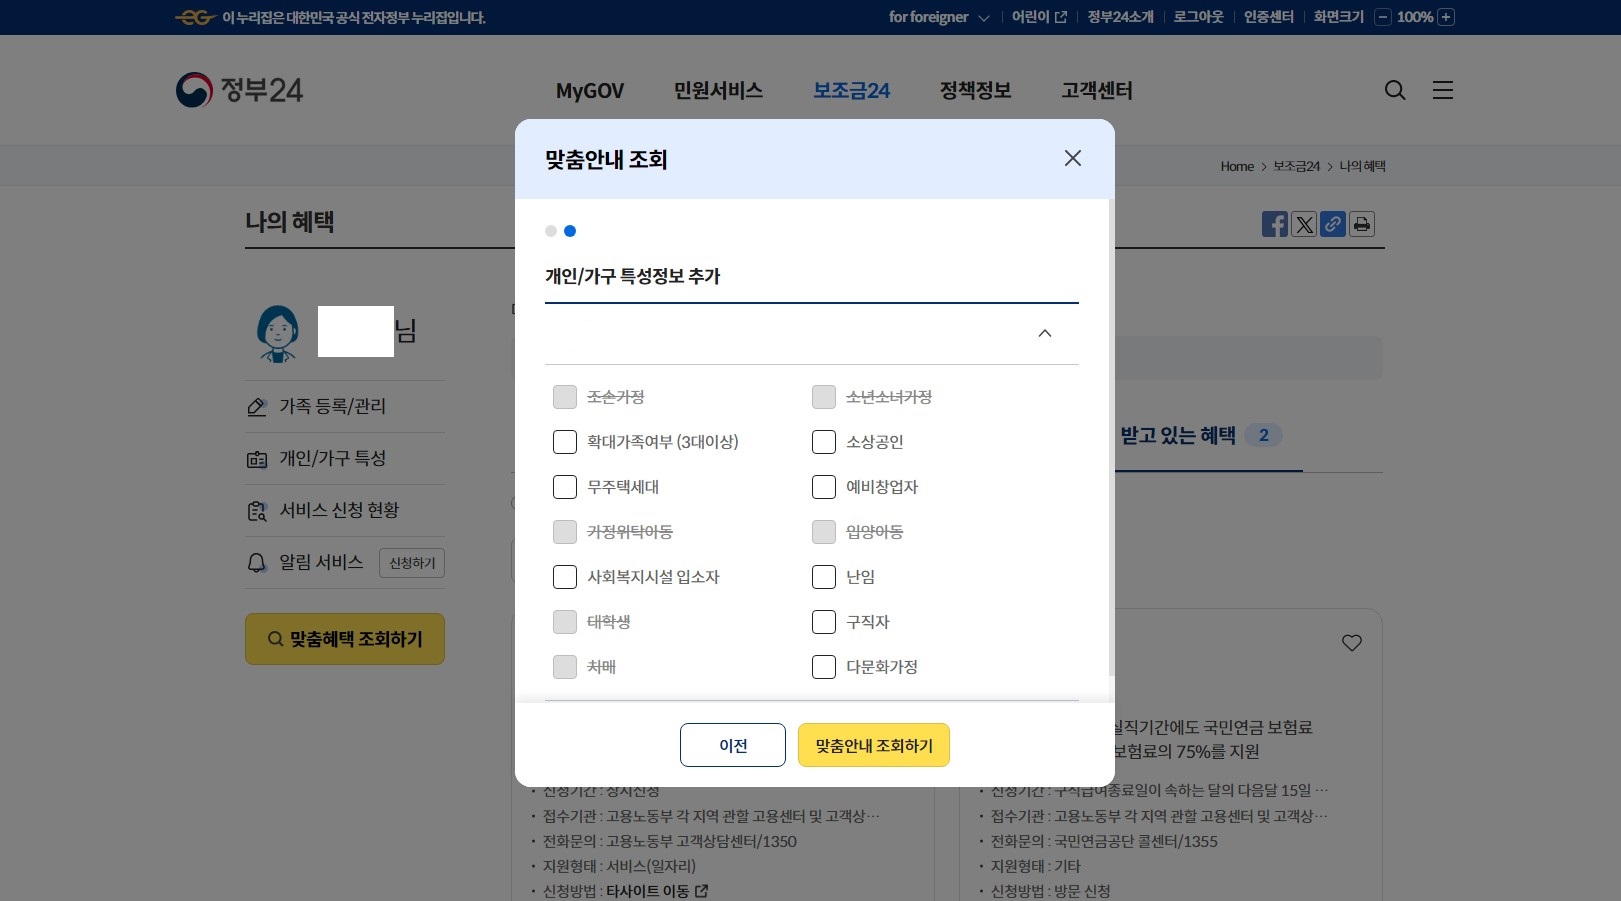Image resolution: width=1621 pixels, height=901 pixels.
Task: Collapse the characteristics list with the chevron
Action: click(x=1045, y=333)
